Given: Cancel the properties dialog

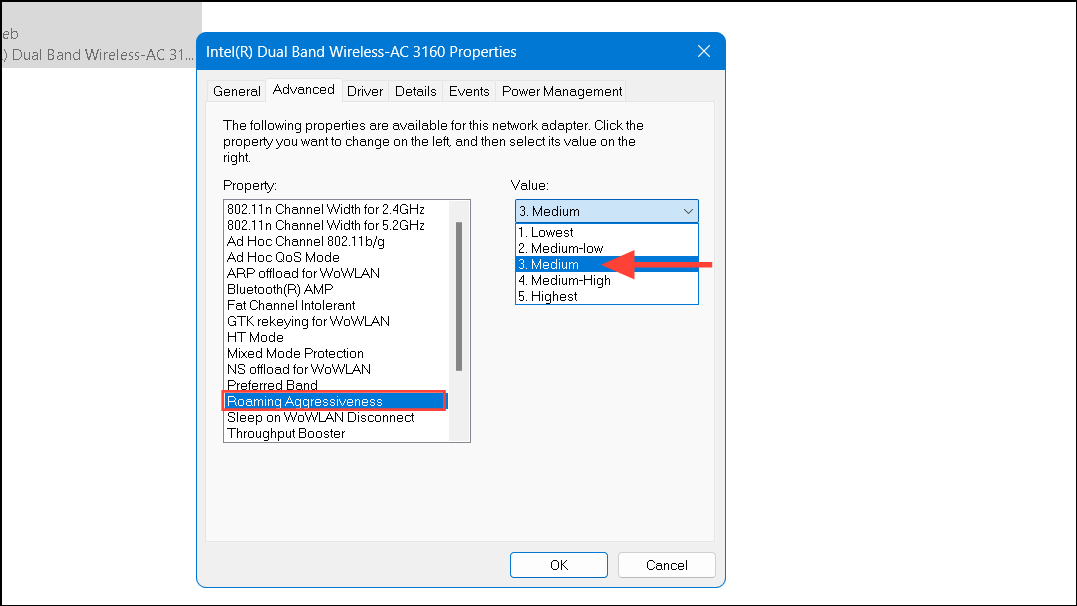Looking at the screenshot, I should [x=666, y=565].
